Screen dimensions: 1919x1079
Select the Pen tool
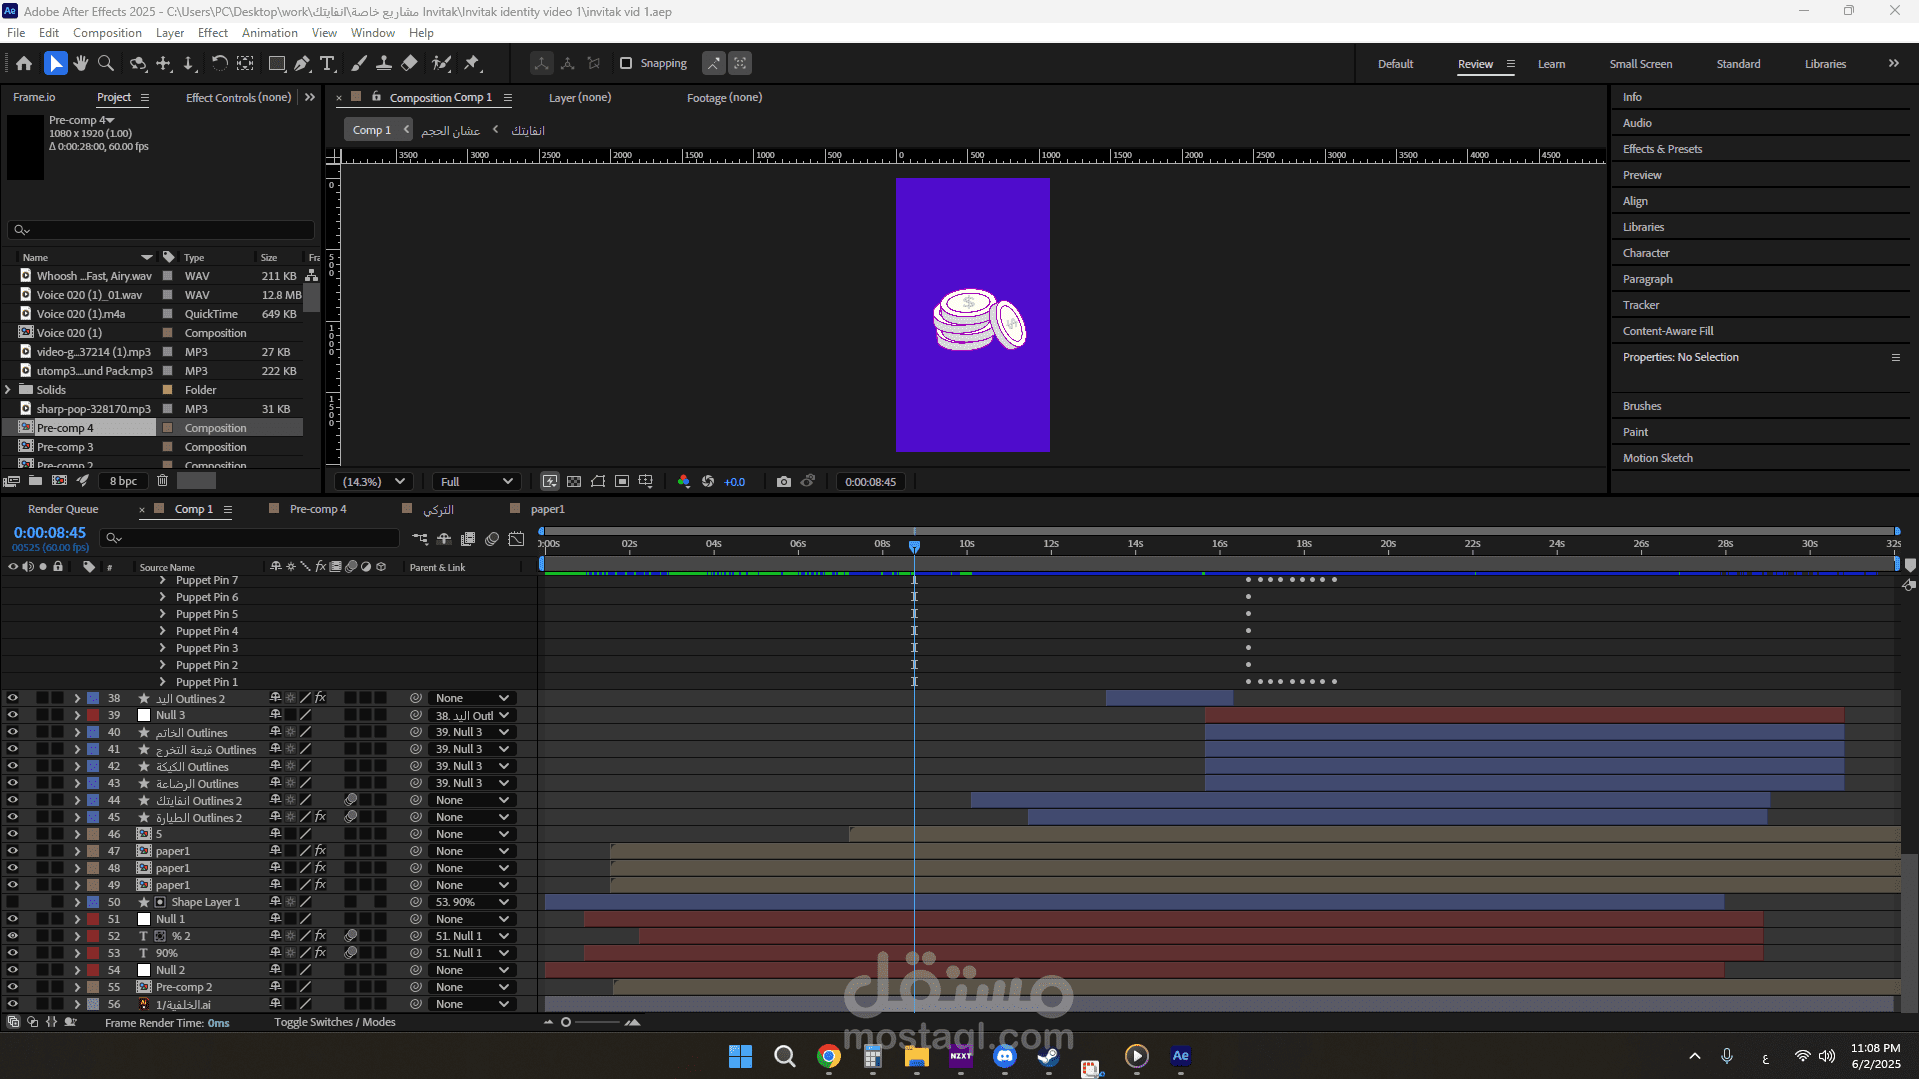tap(302, 63)
